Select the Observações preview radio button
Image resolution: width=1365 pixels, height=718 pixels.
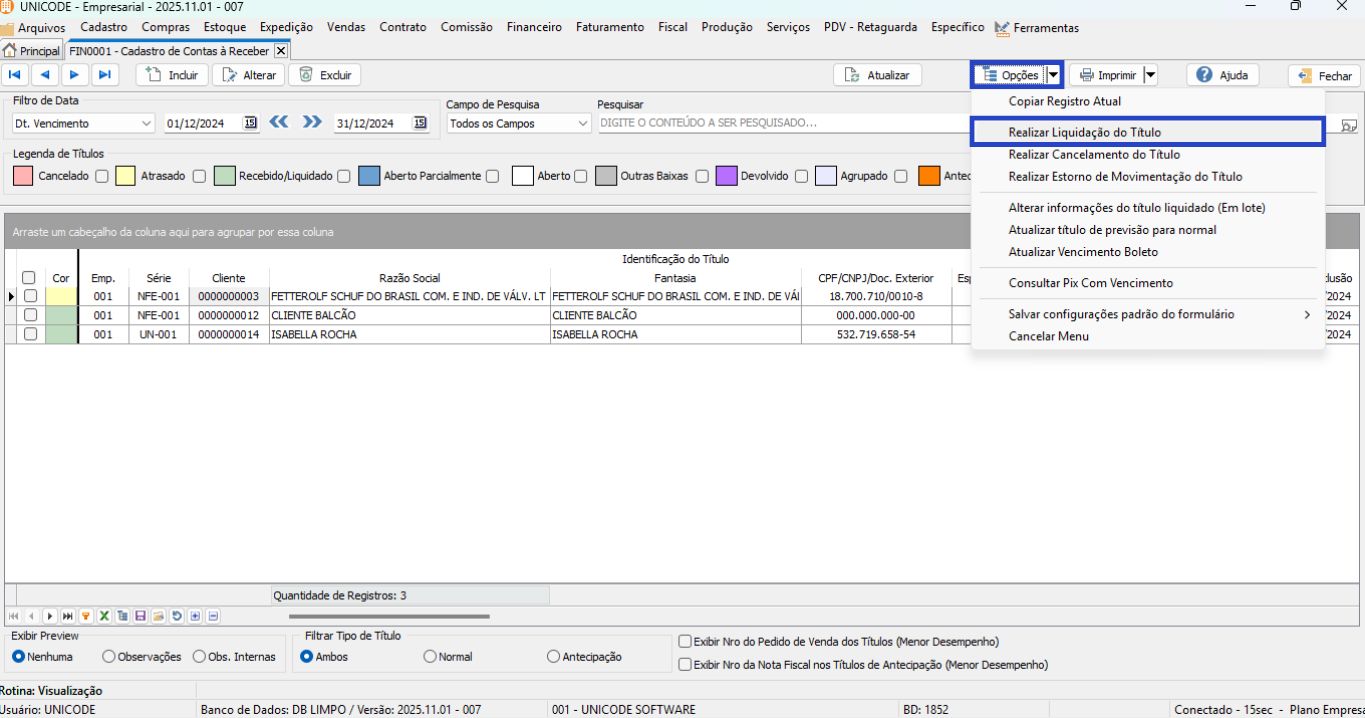110,657
